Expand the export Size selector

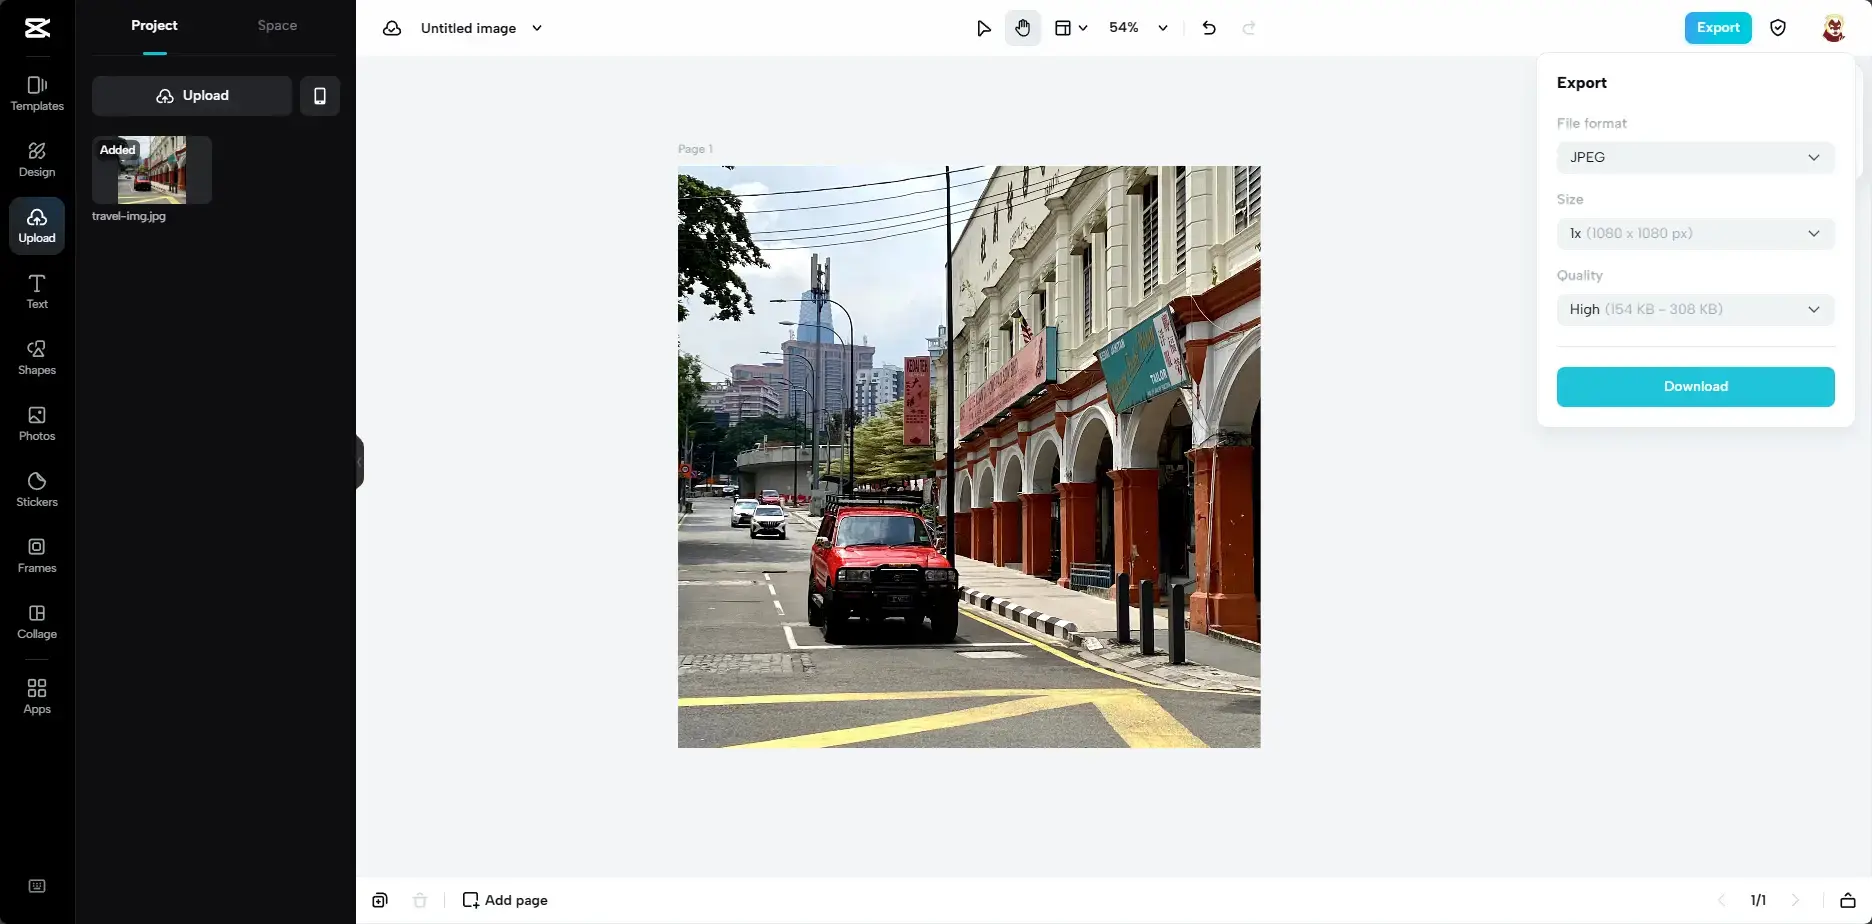[1694, 233]
